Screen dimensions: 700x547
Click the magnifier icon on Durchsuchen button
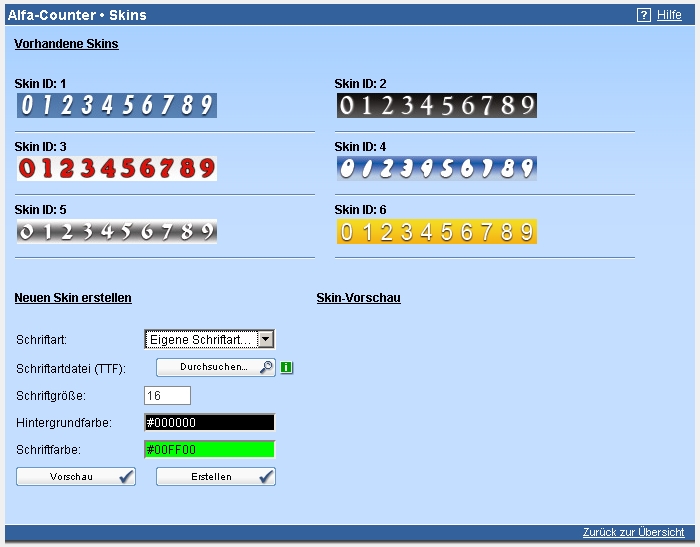[x=266, y=368]
